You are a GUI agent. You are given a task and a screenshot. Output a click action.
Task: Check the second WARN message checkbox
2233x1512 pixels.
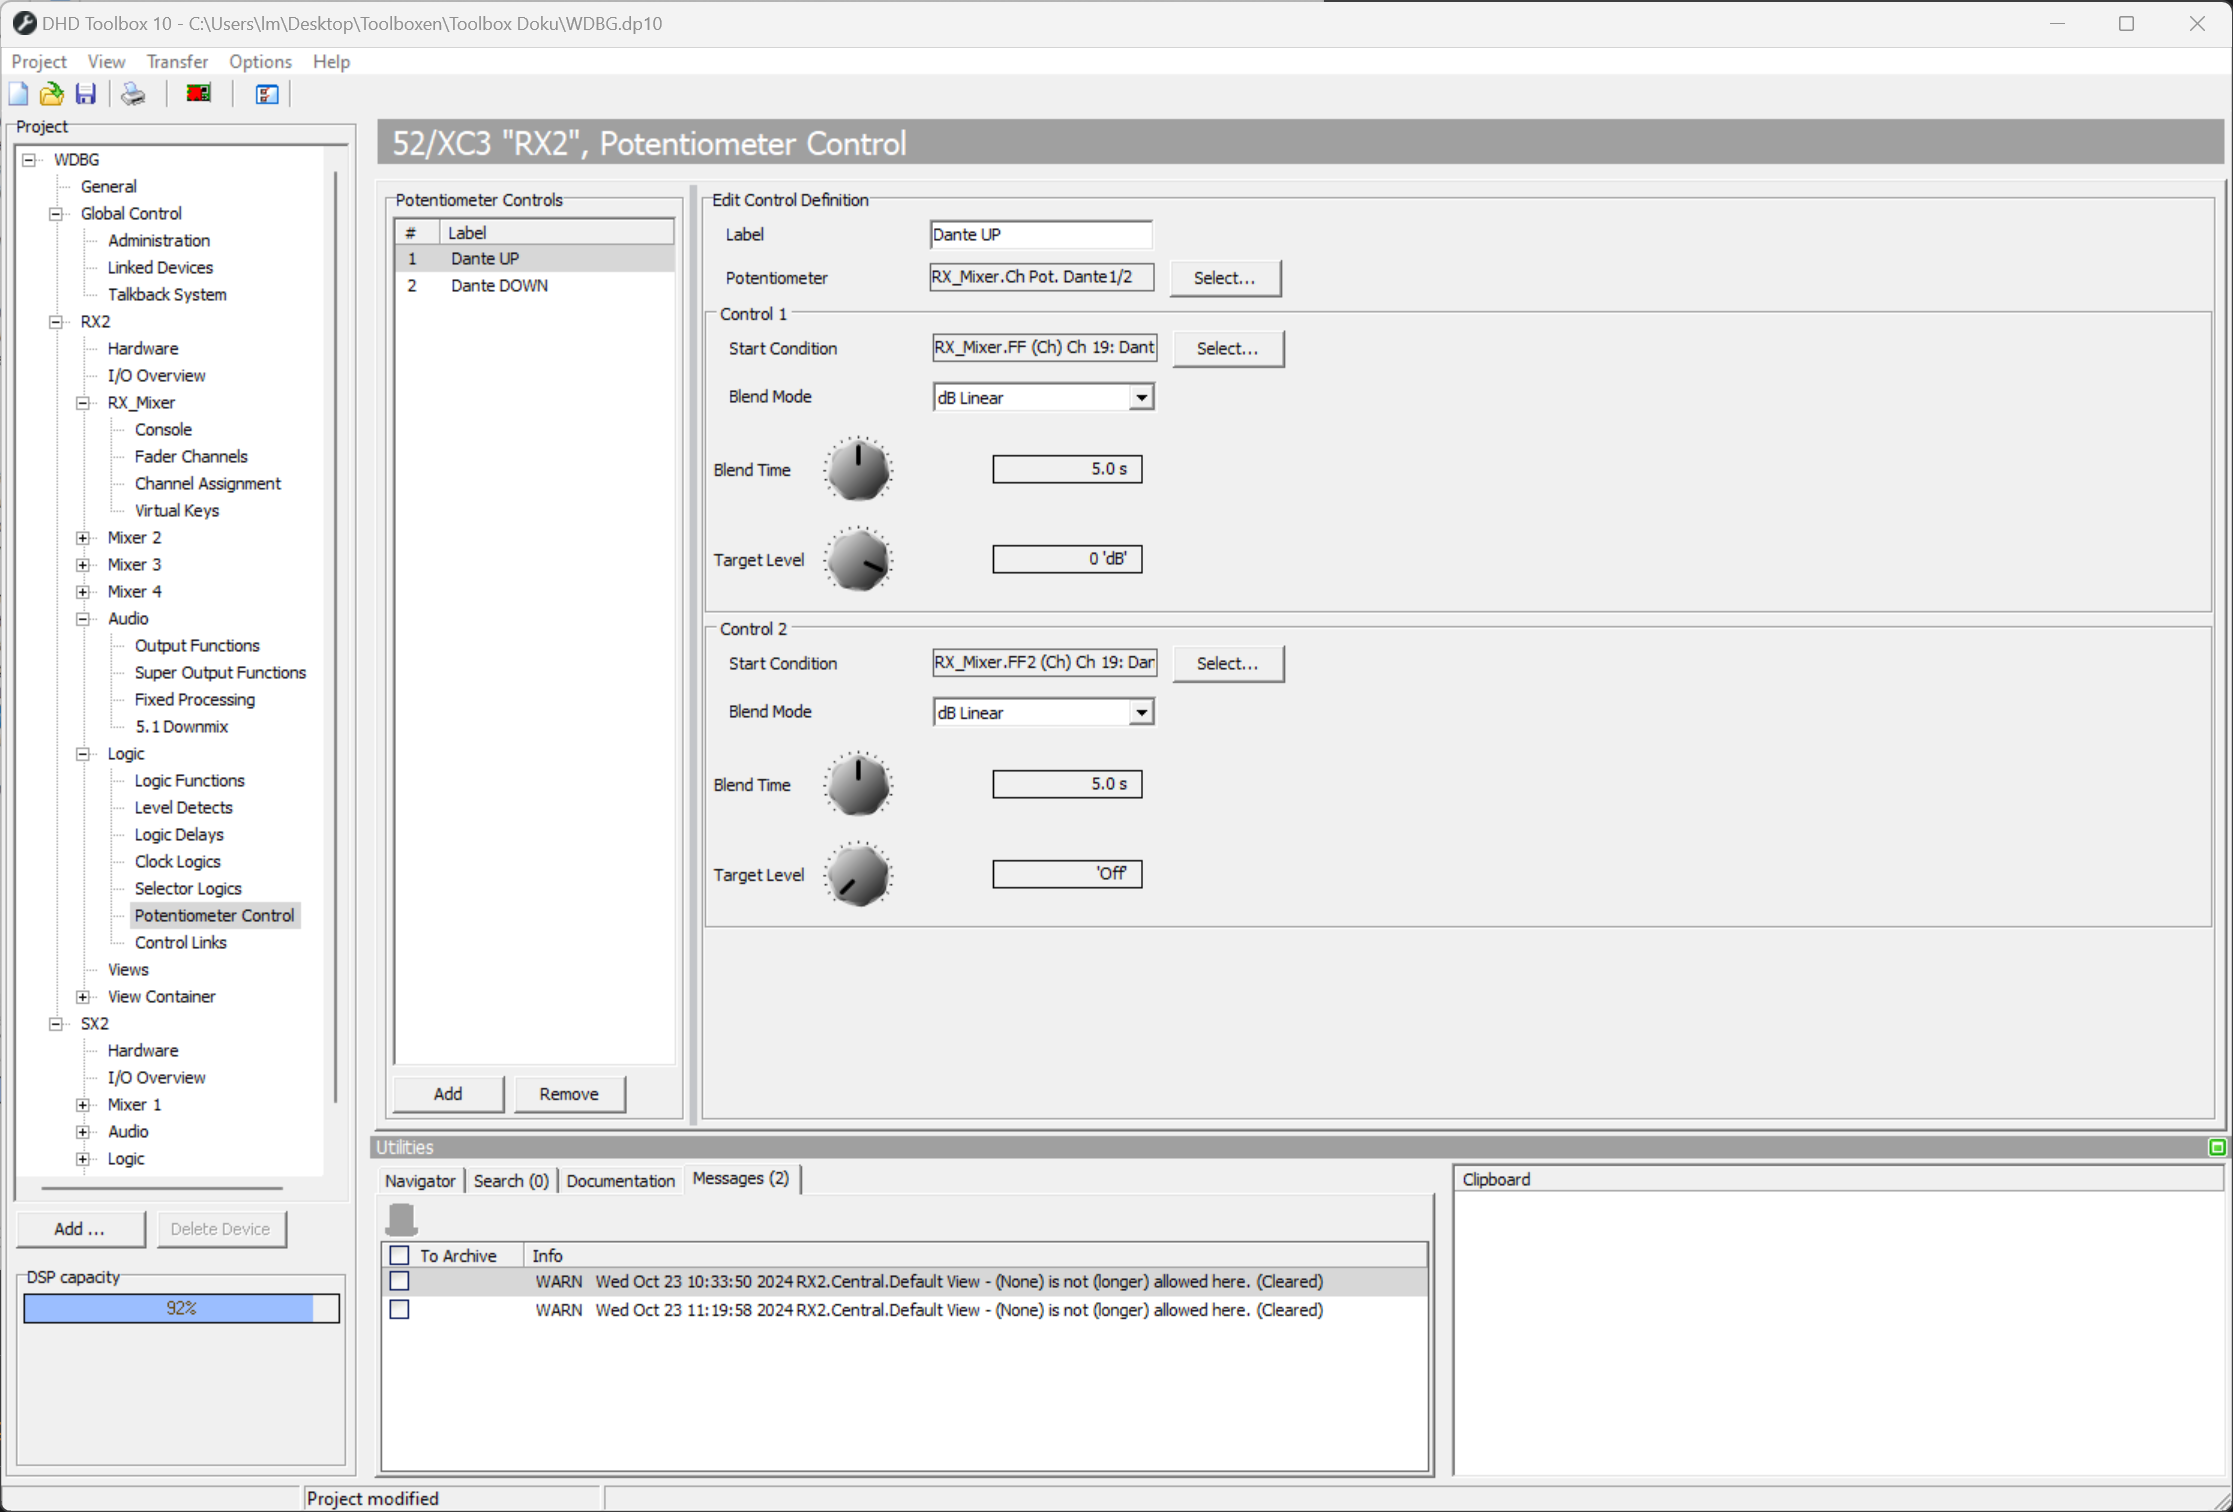(x=400, y=1309)
